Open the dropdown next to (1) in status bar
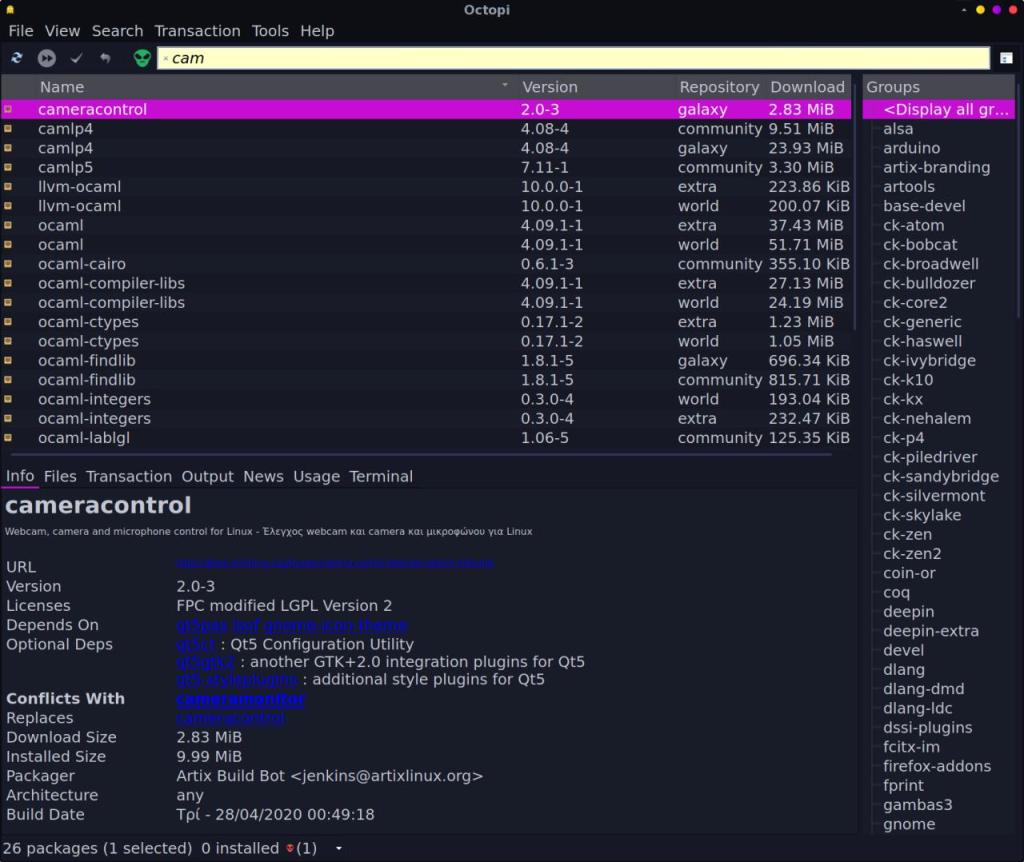This screenshot has width=1024, height=862. [x=336, y=848]
